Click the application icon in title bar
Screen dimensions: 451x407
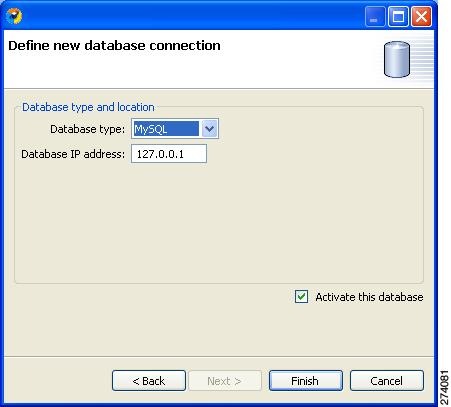[x=14, y=16]
